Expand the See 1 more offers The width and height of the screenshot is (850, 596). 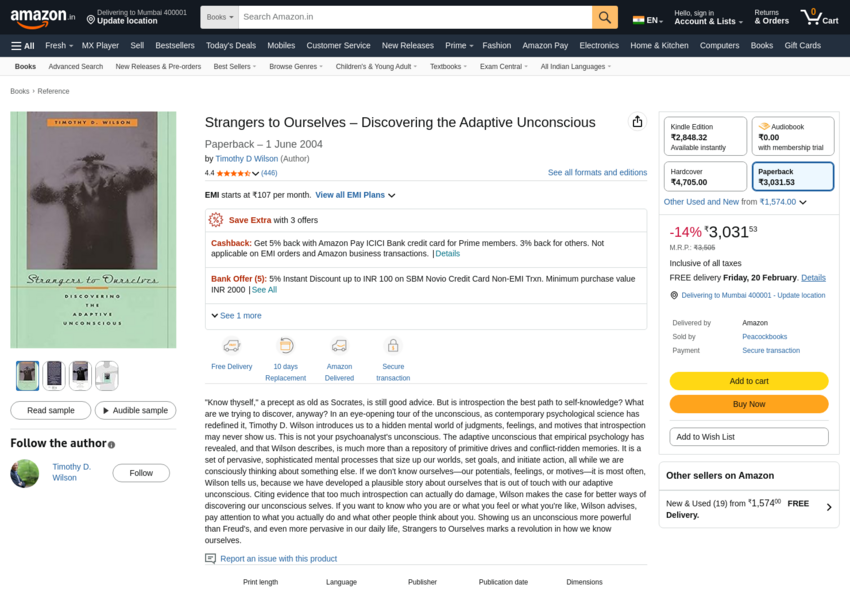[236, 316]
